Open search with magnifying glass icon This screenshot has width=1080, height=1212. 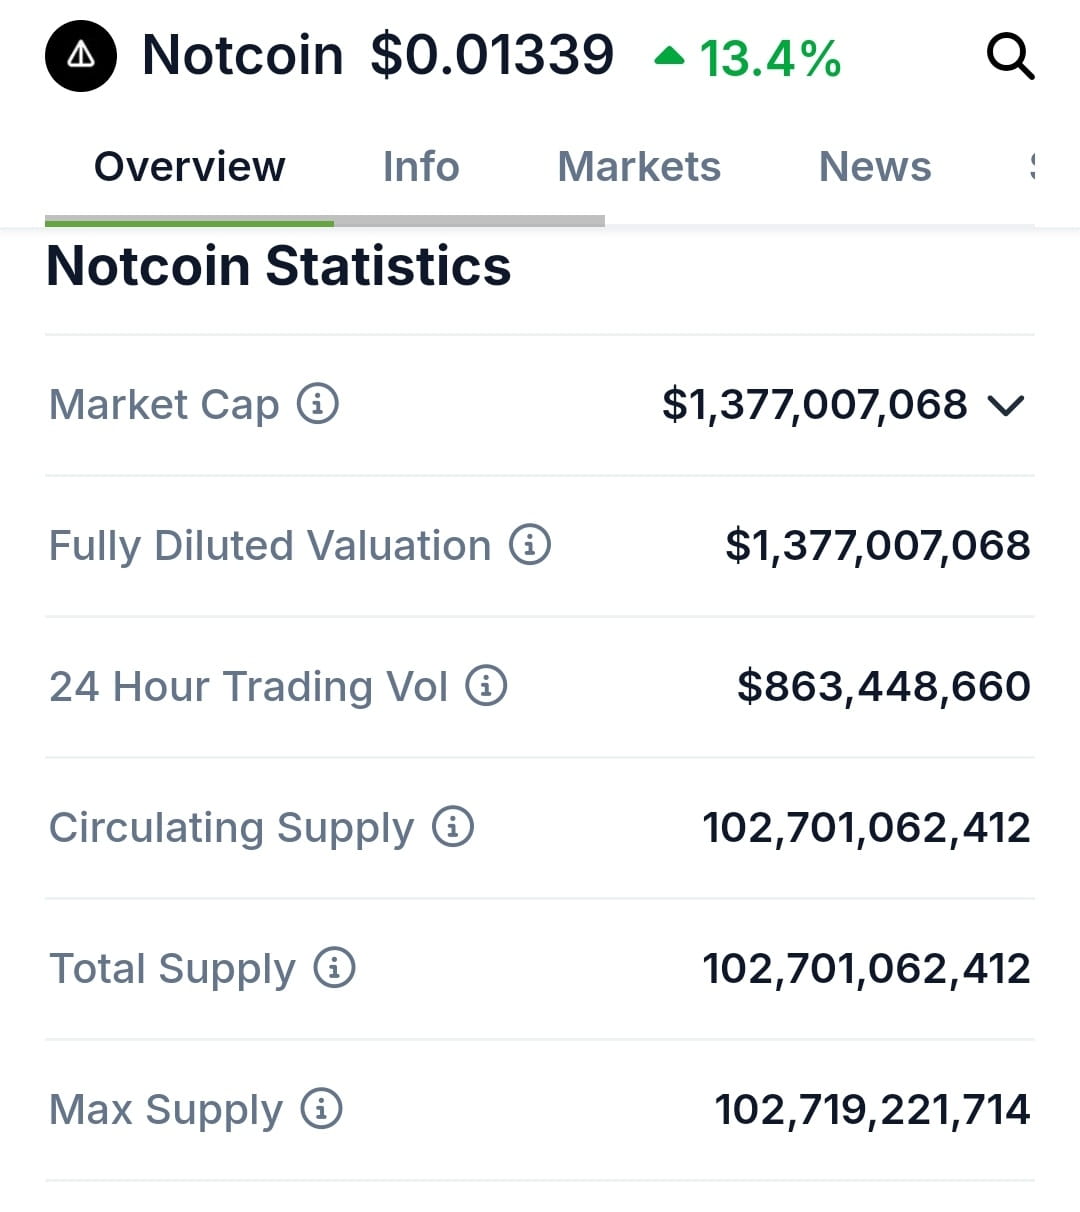click(x=1010, y=56)
